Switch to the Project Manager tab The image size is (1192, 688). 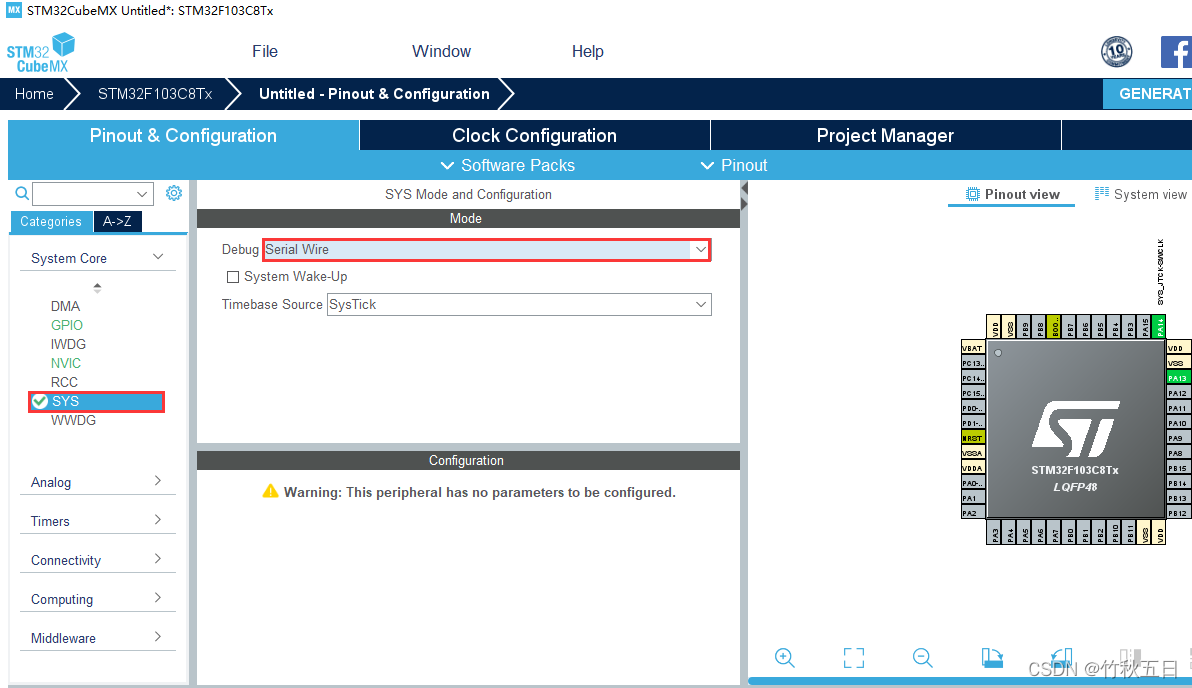(x=886, y=135)
